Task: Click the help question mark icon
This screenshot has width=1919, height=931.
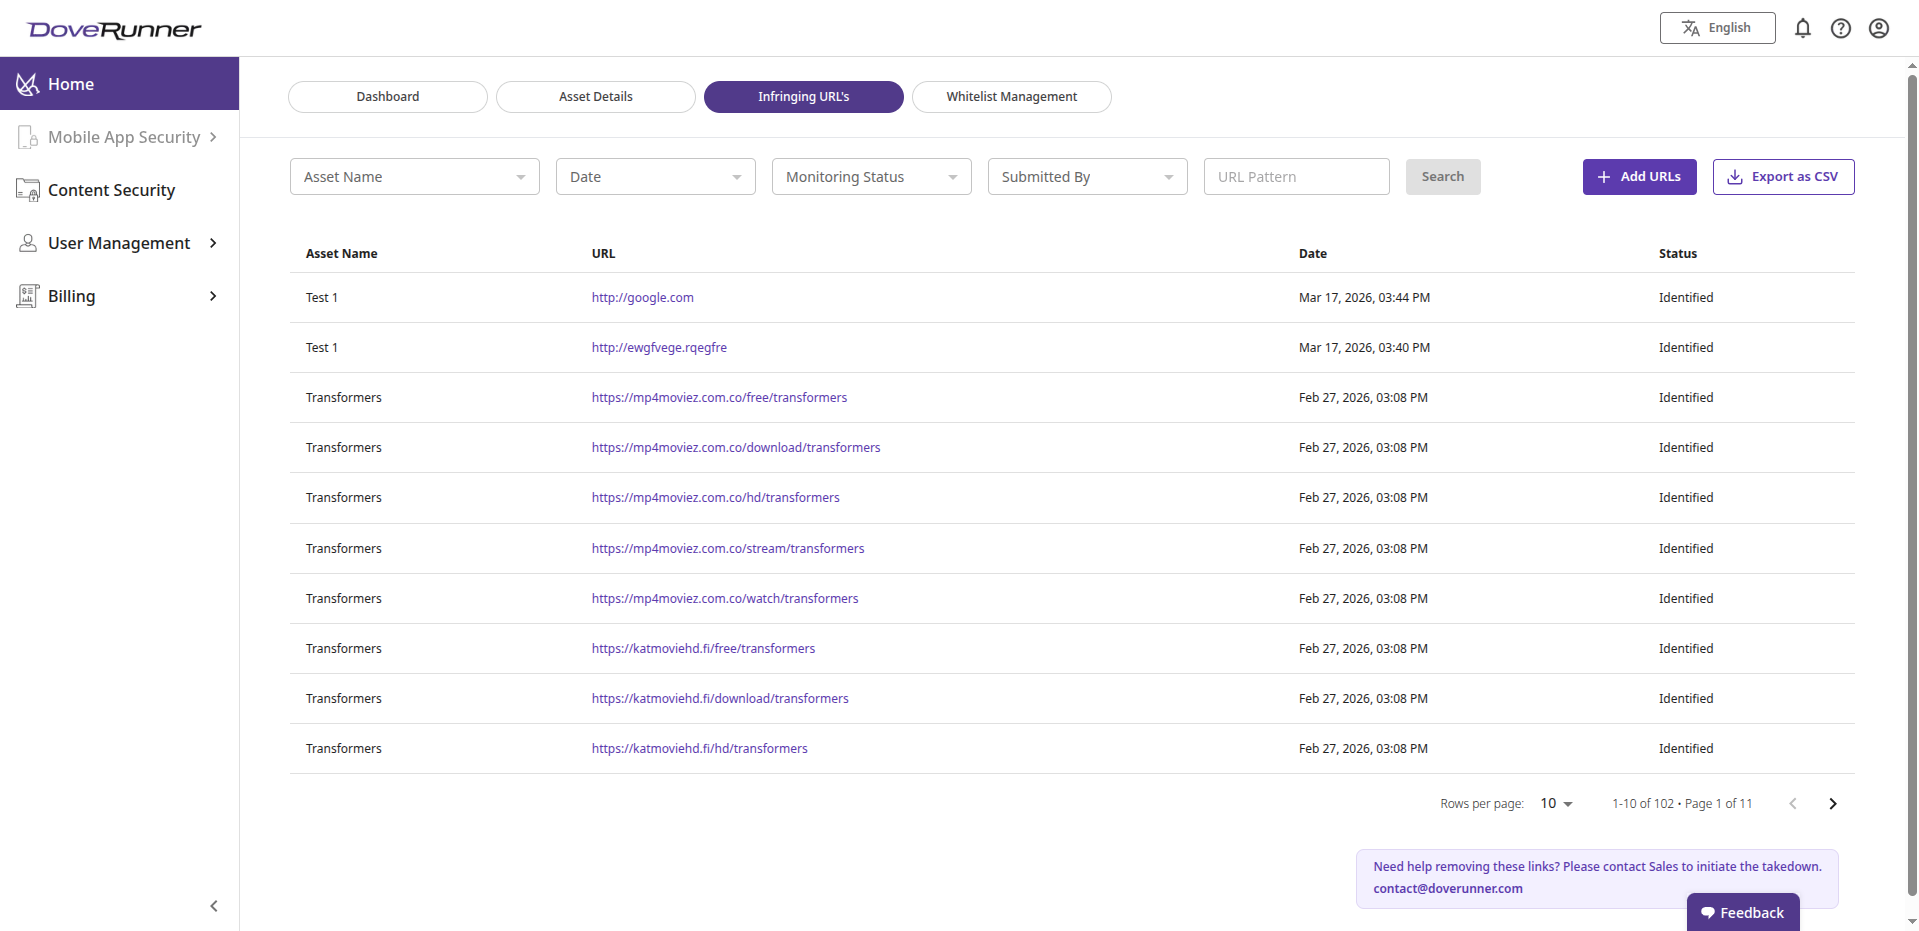Action: click(1841, 28)
